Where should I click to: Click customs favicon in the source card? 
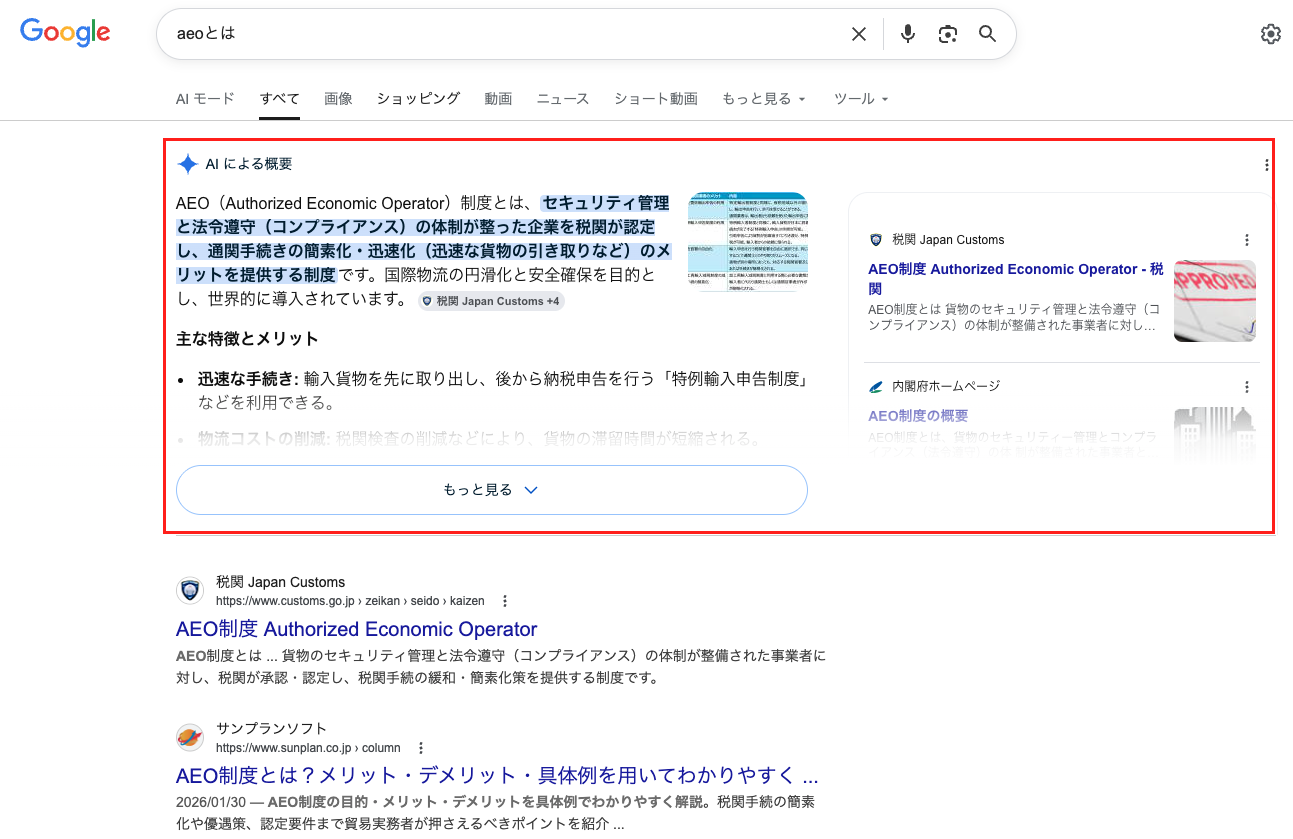coord(876,240)
